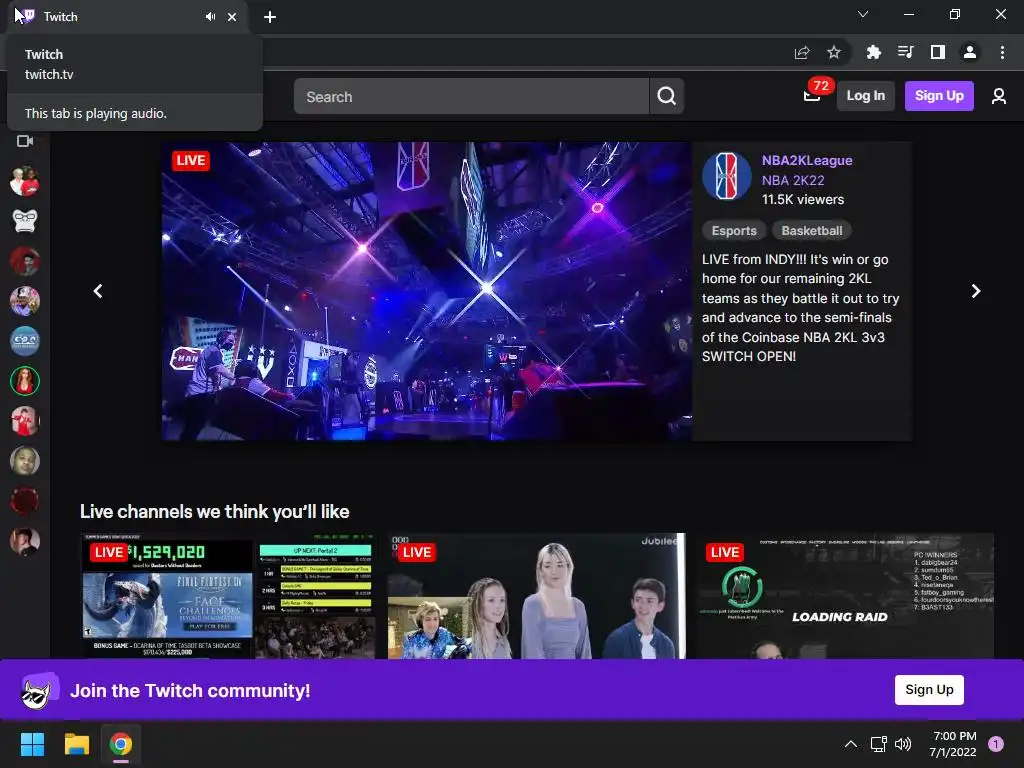1024x768 pixels.
Task: Open the third sidebar channel avatar, red background
Action: [x=25, y=261]
